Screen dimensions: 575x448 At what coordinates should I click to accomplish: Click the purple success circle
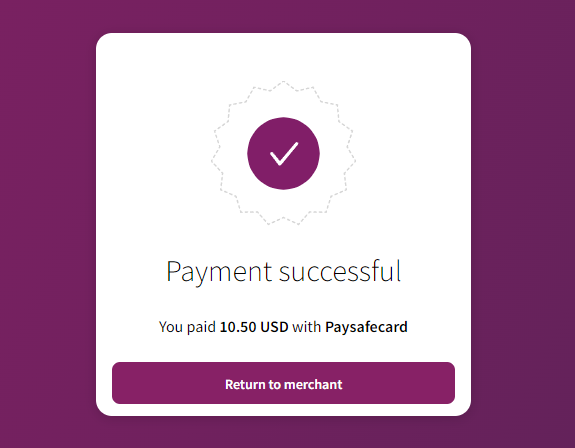point(283,153)
